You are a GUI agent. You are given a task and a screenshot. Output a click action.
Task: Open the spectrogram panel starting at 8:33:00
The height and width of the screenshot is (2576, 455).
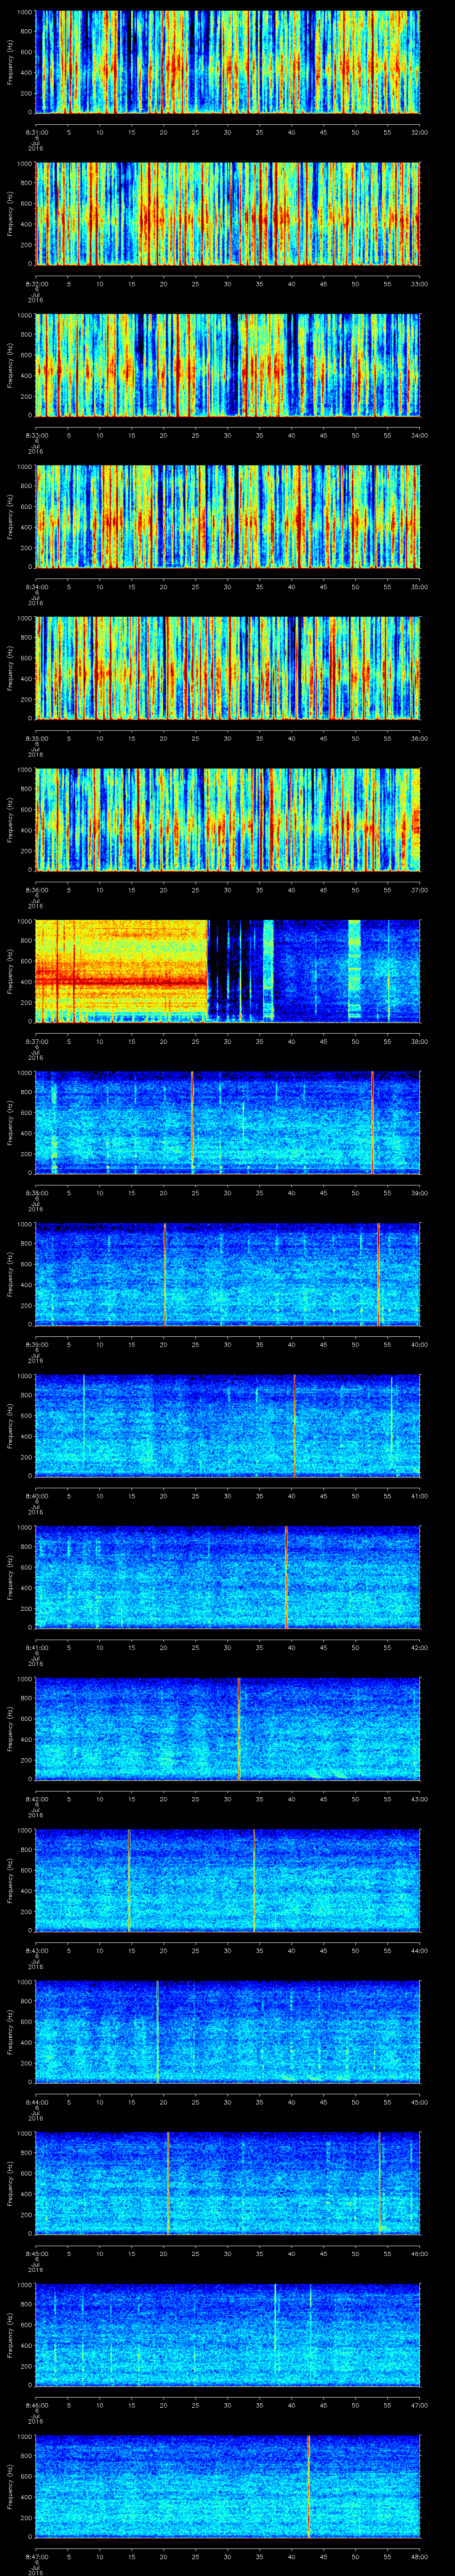click(228, 365)
